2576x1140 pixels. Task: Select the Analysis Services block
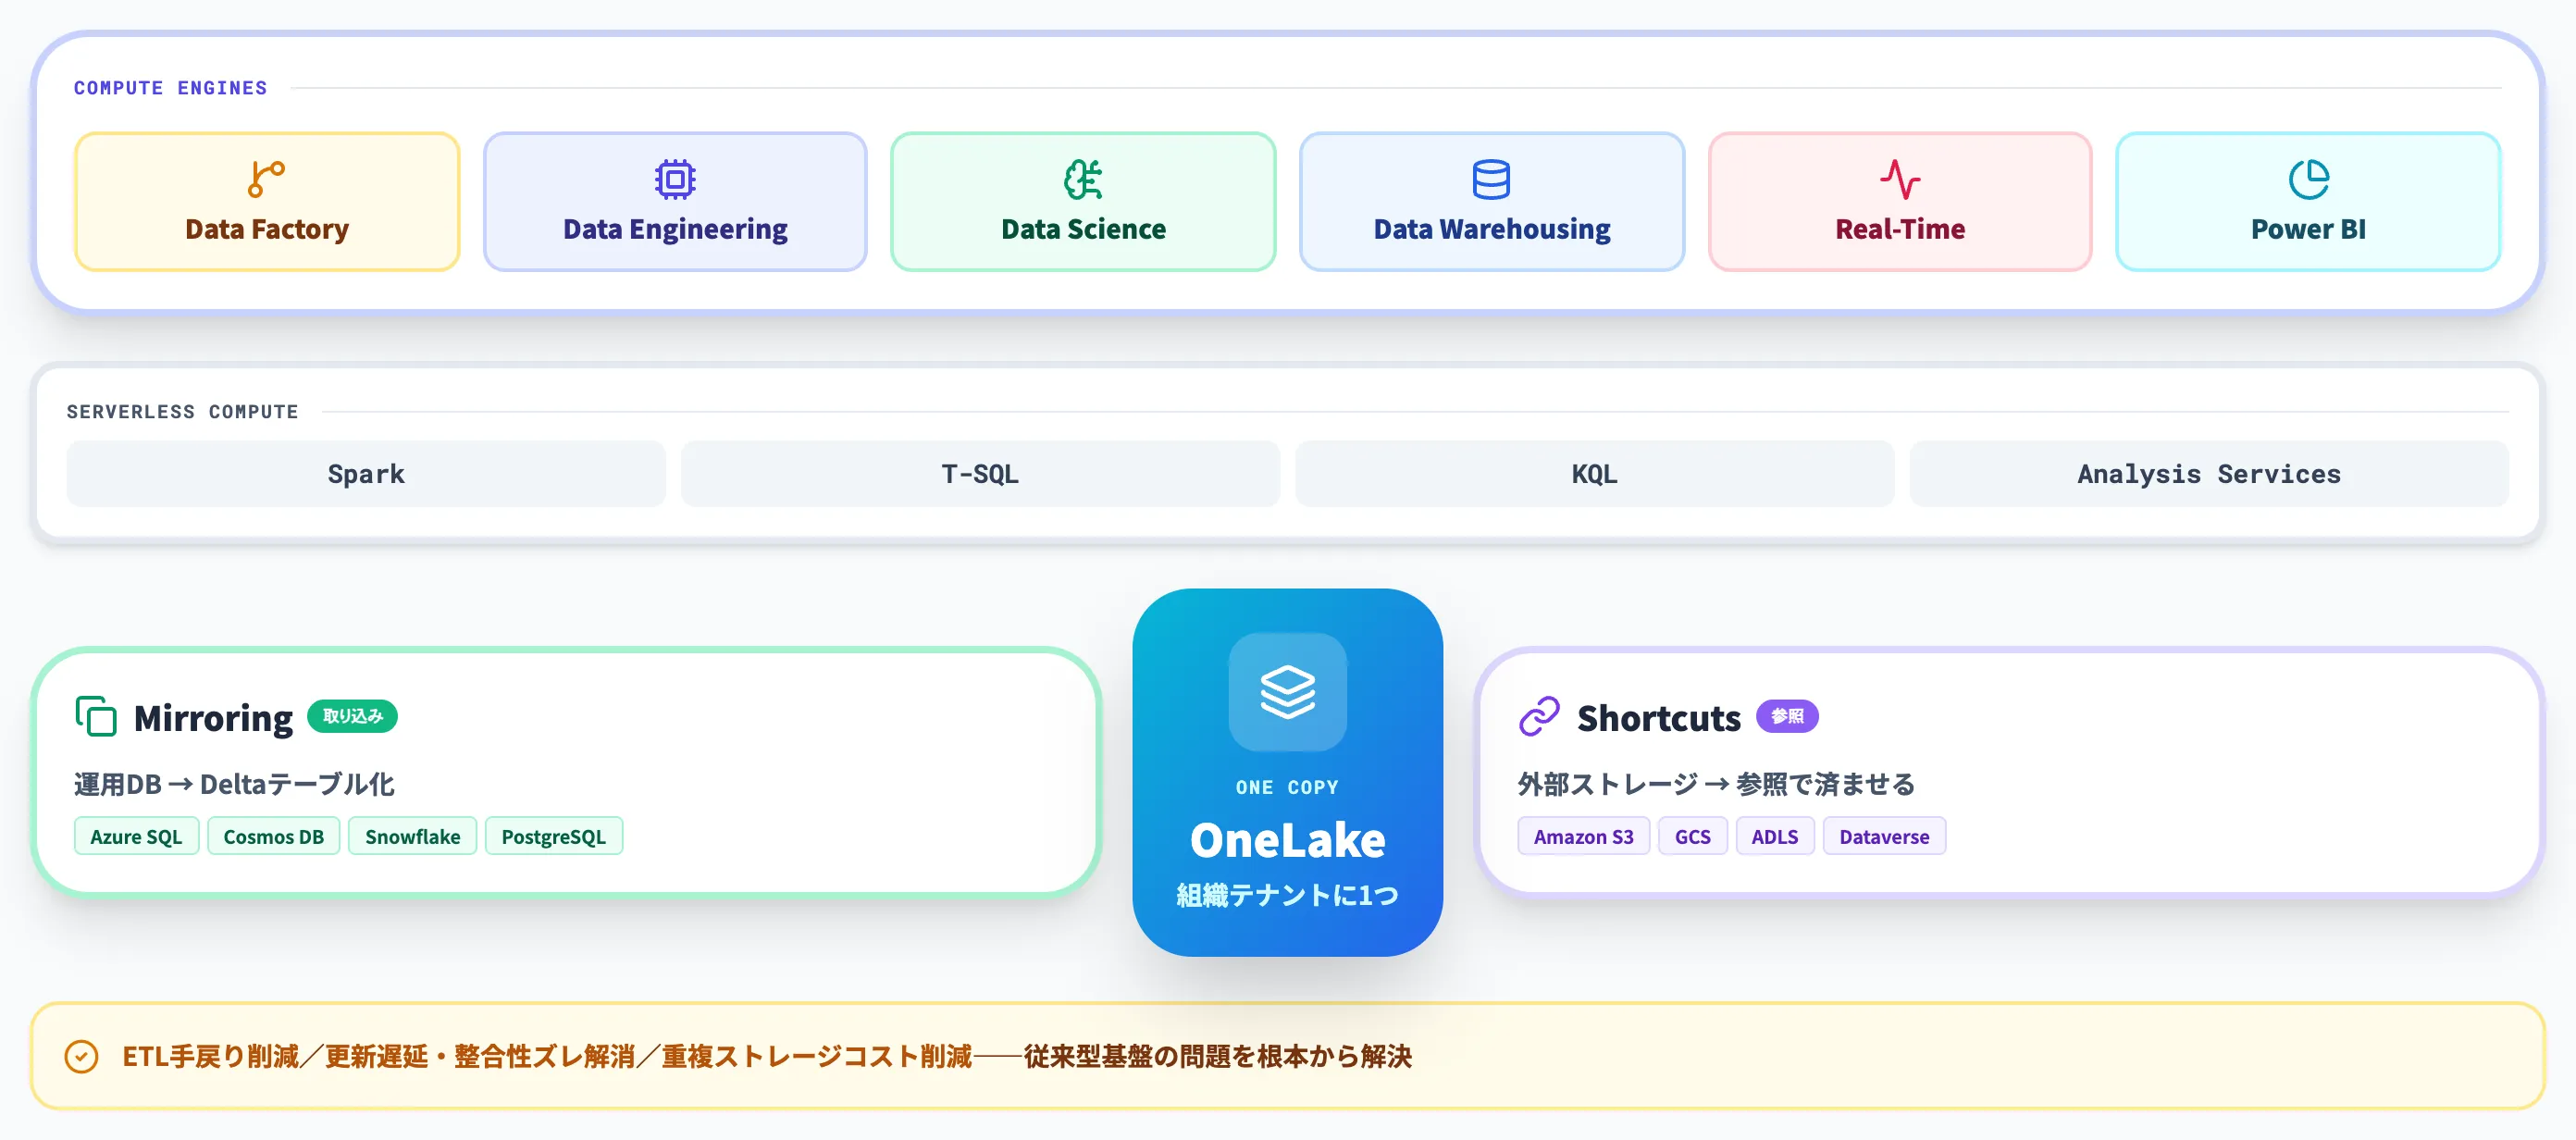click(2209, 474)
